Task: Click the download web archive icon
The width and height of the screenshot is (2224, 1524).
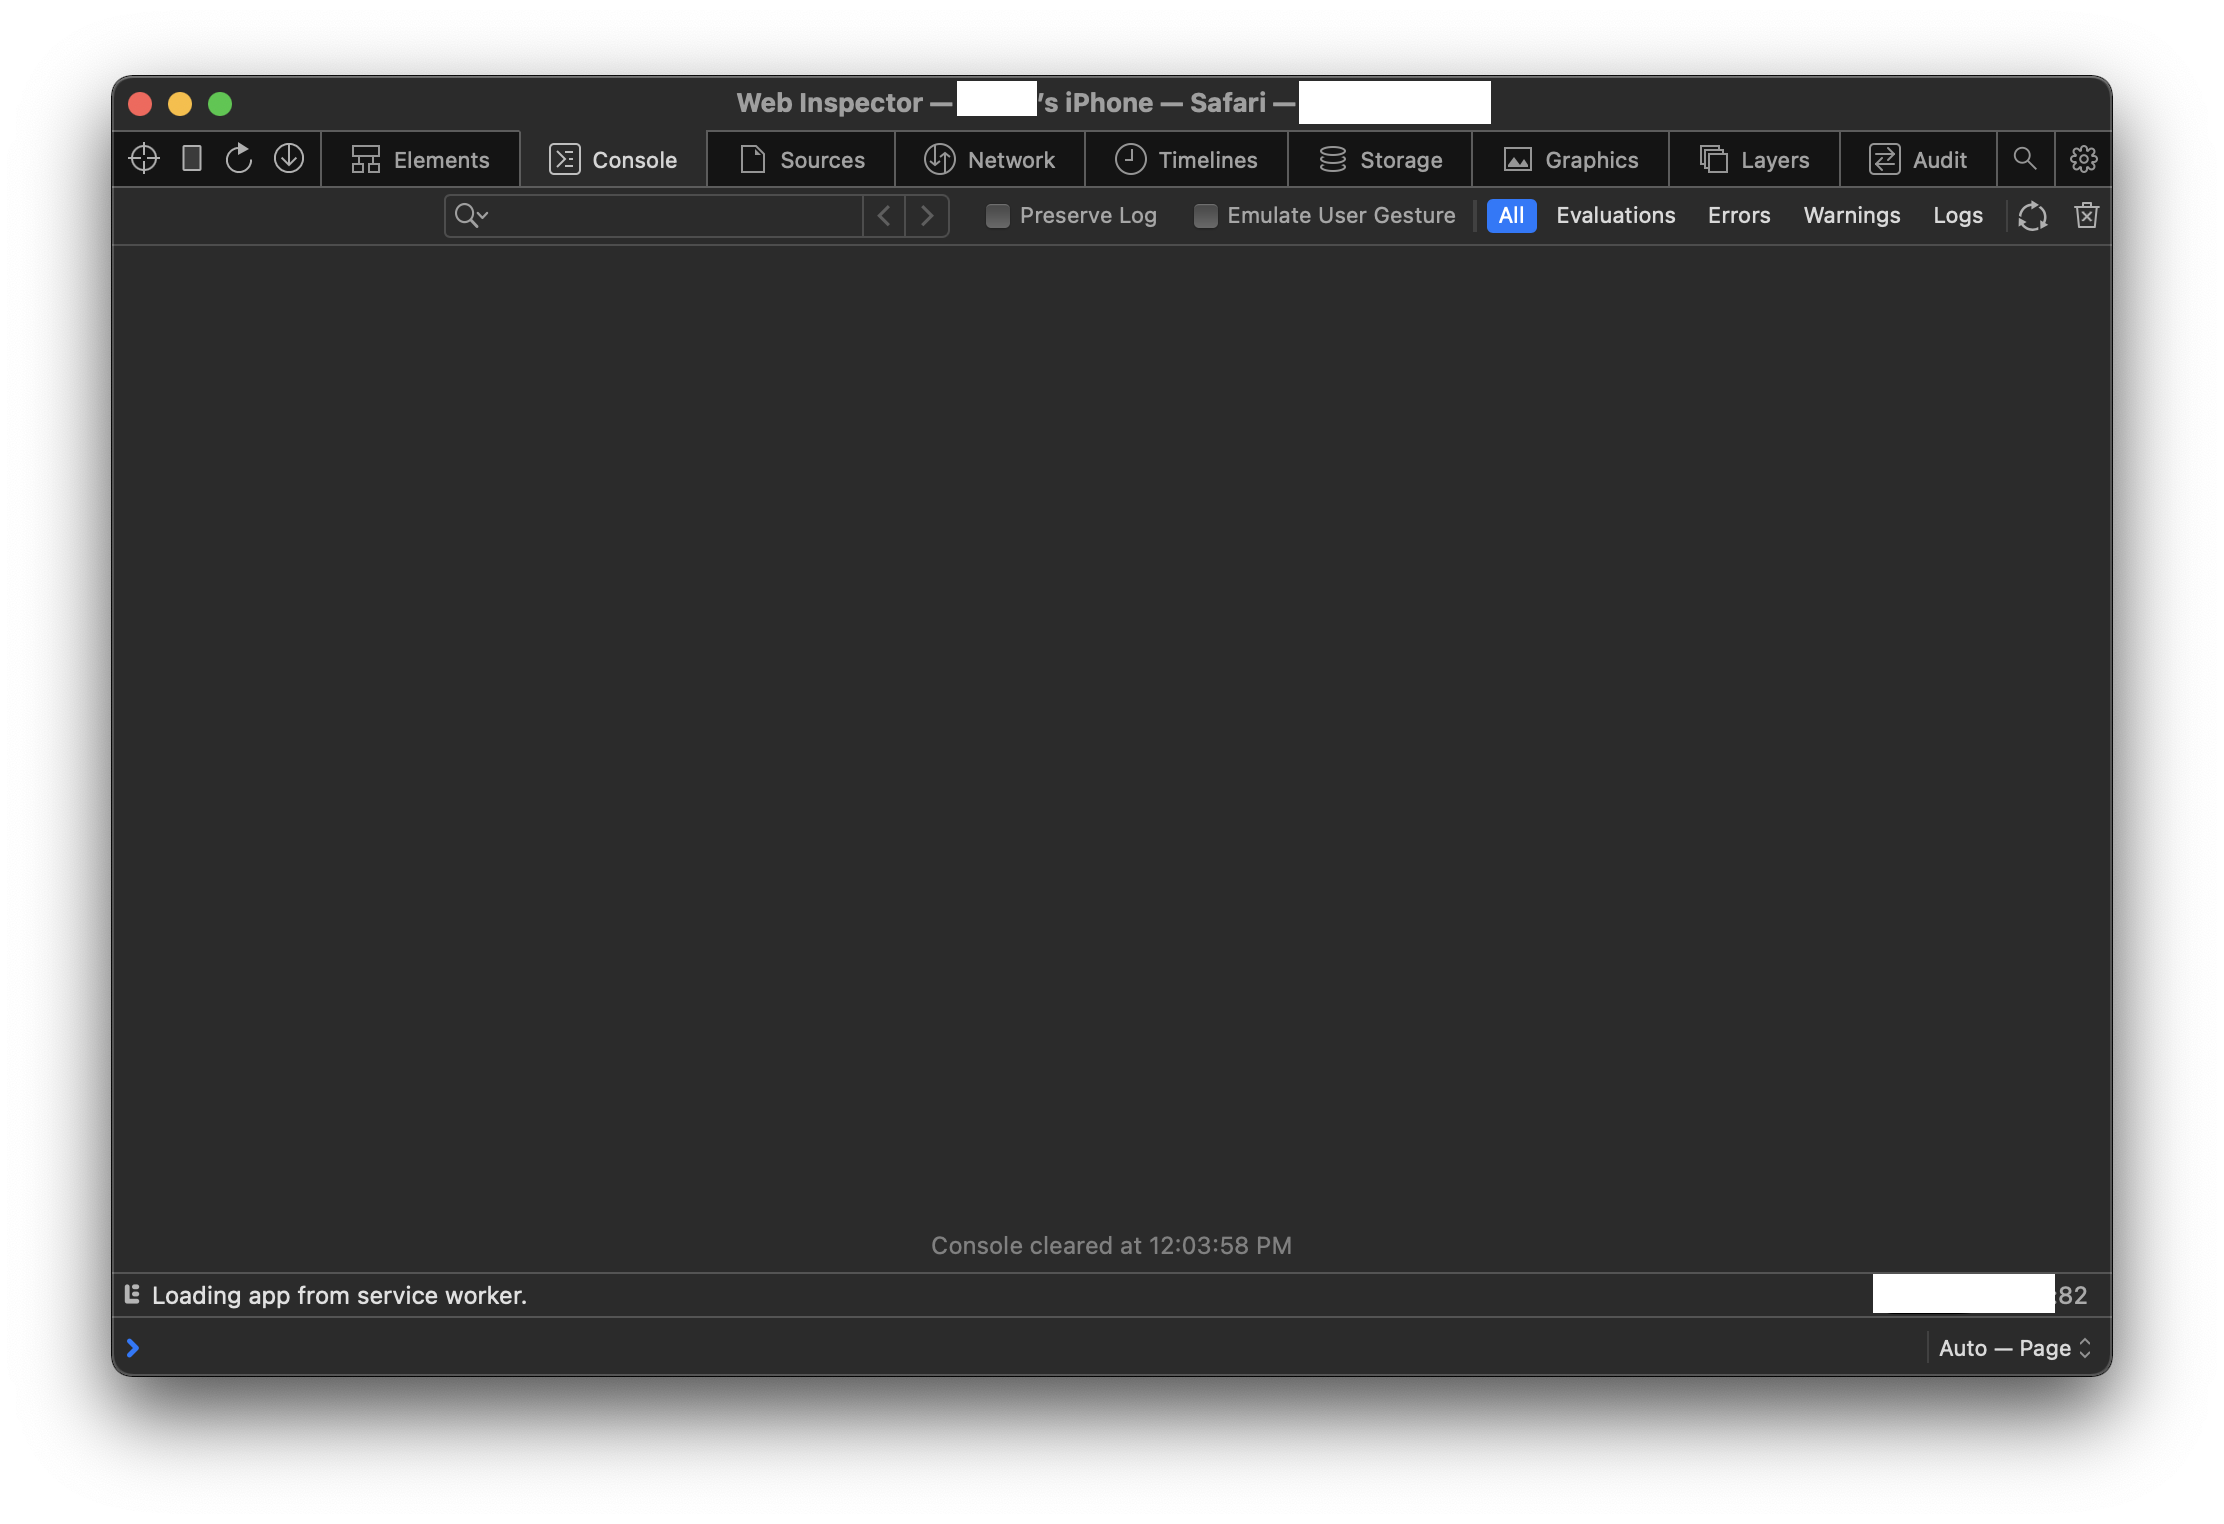Action: [288, 158]
